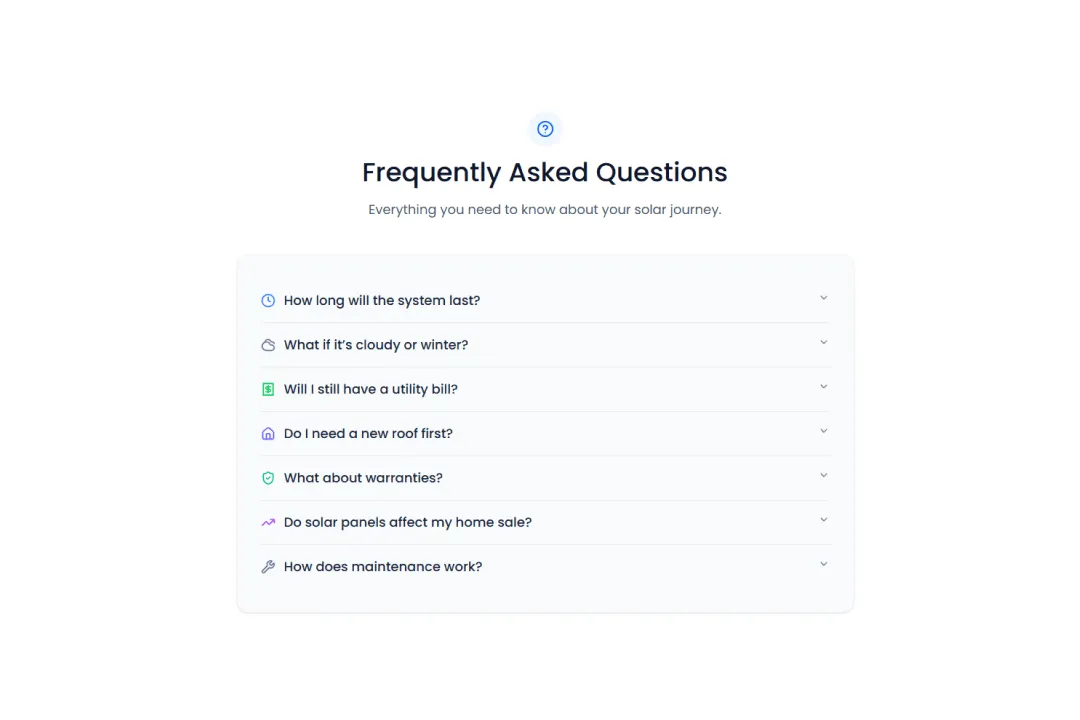Expand the 'Do I need a new roof first?' chevron
This screenshot has height=720, width=1080.
(823, 431)
